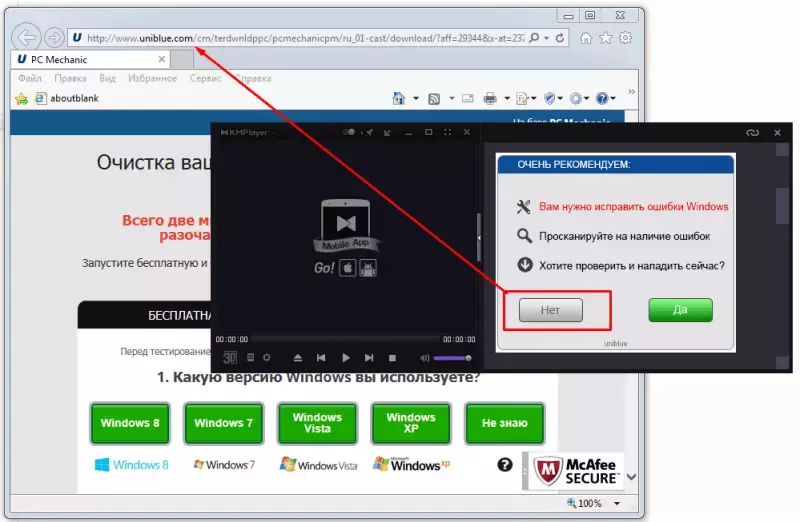Click the Нет button
The width and height of the screenshot is (800, 522).
(x=551, y=310)
